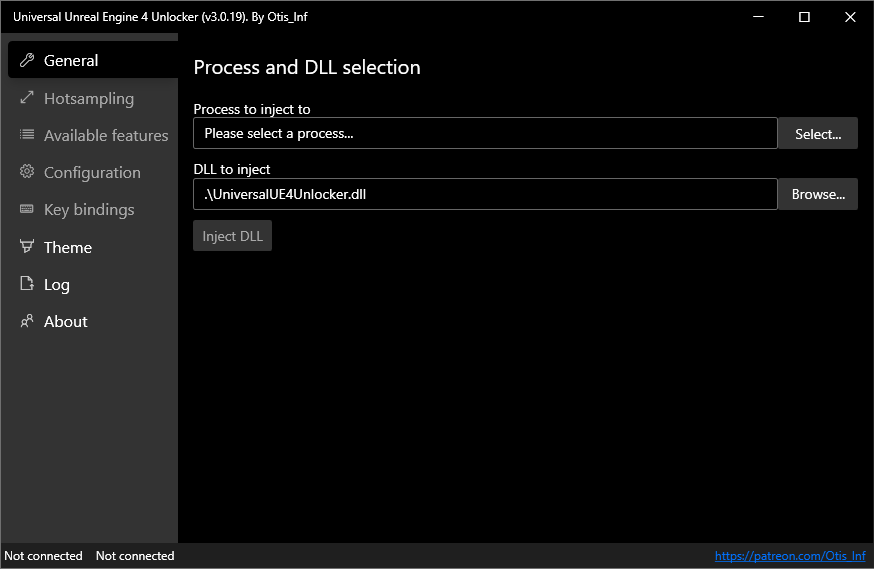The height and width of the screenshot is (569, 874).
Task: Open the Theme tab
Action: [x=68, y=247]
